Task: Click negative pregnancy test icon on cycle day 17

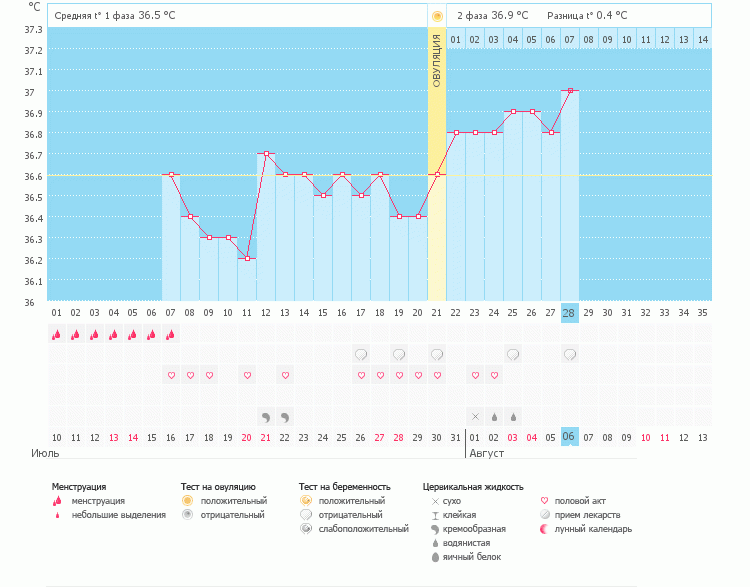Action: [x=361, y=354]
